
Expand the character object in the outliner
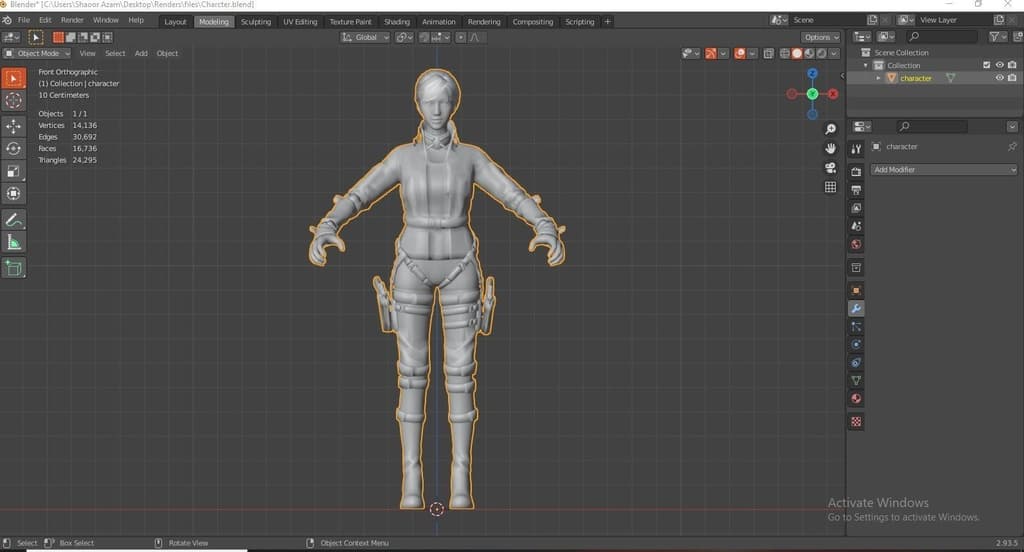tap(879, 78)
